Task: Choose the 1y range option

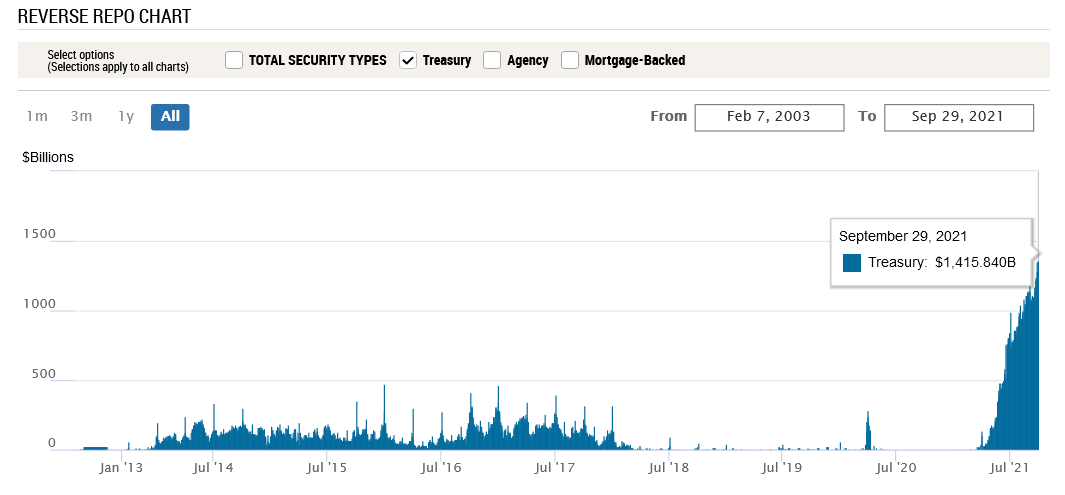Action: point(126,117)
